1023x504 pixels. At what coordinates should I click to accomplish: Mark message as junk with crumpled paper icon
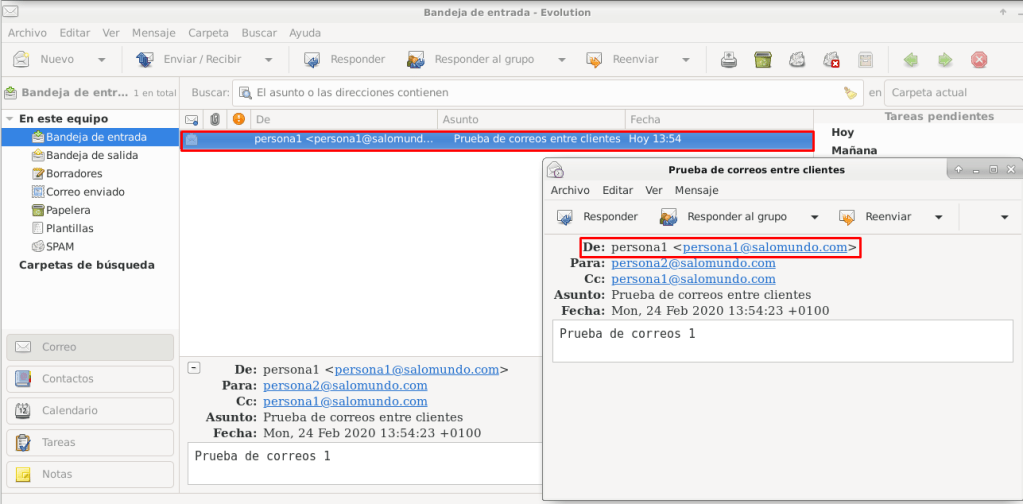pyautogui.click(x=797, y=60)
